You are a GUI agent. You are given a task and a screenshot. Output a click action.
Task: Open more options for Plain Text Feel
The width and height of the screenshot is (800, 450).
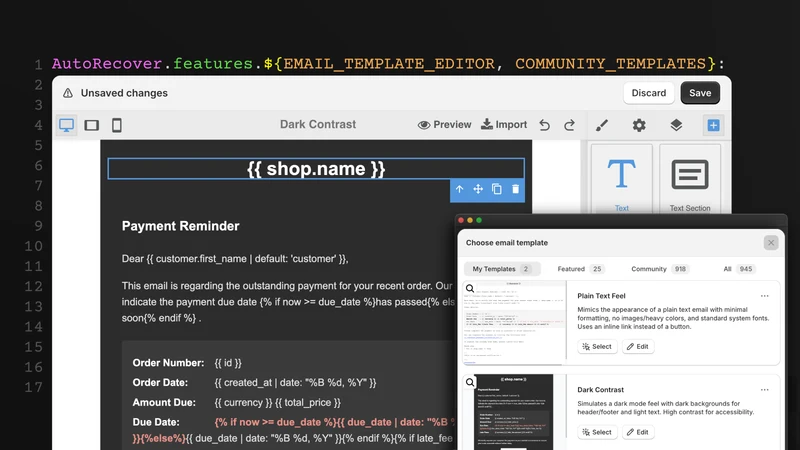click(764, 296)
